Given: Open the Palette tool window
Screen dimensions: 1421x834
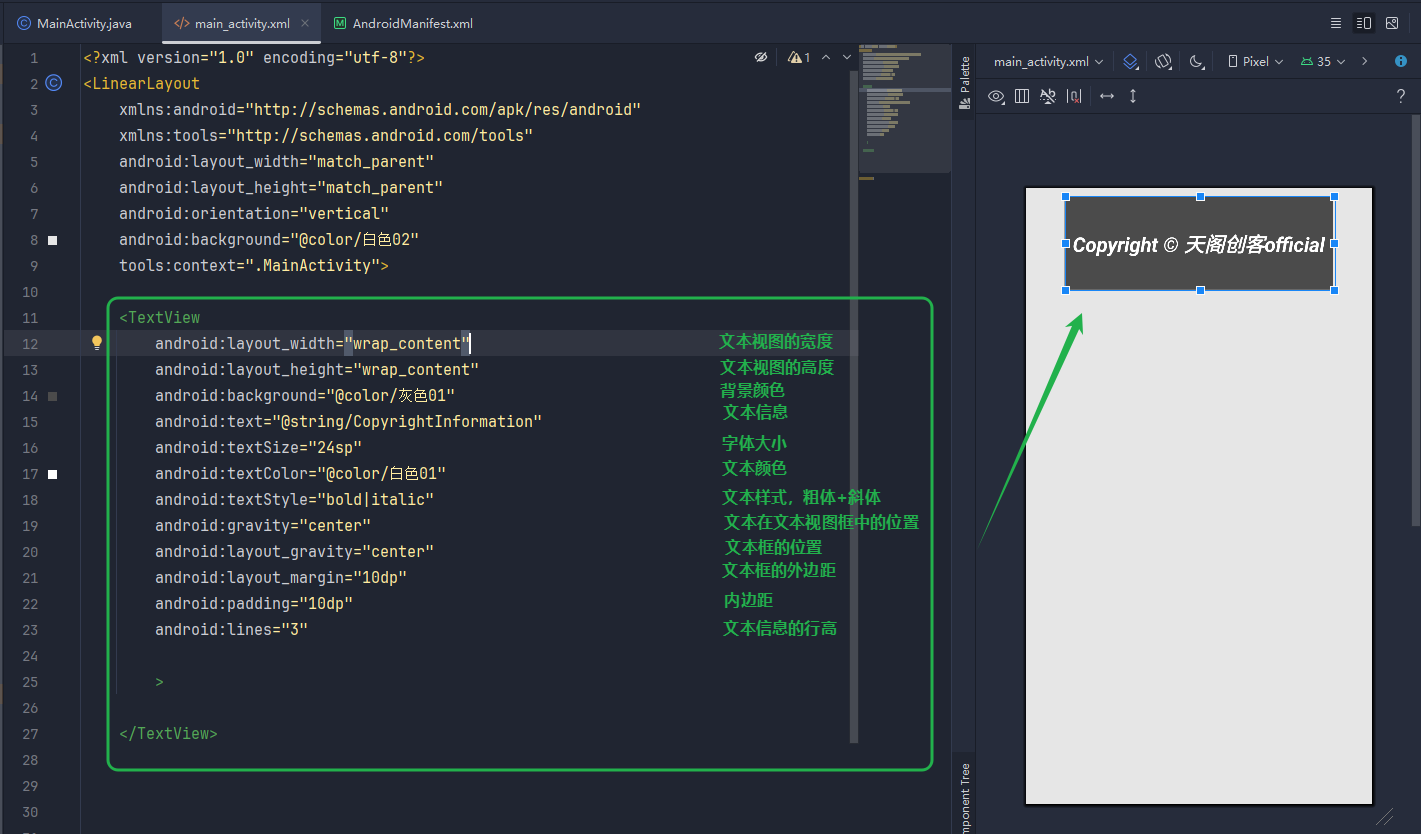Looking at the screenshot, I should pyautogui.click(x=964, y=82).
